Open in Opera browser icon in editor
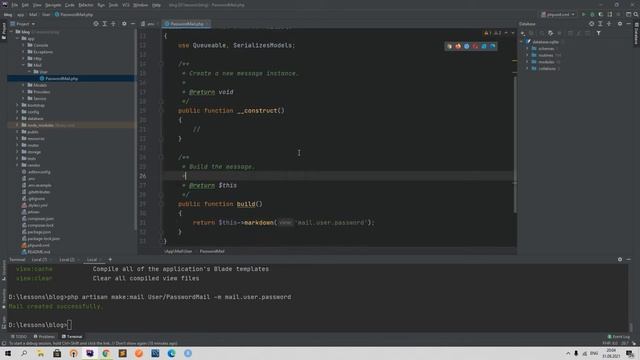The height and width of the screenshot is (360, 640). 475,46
